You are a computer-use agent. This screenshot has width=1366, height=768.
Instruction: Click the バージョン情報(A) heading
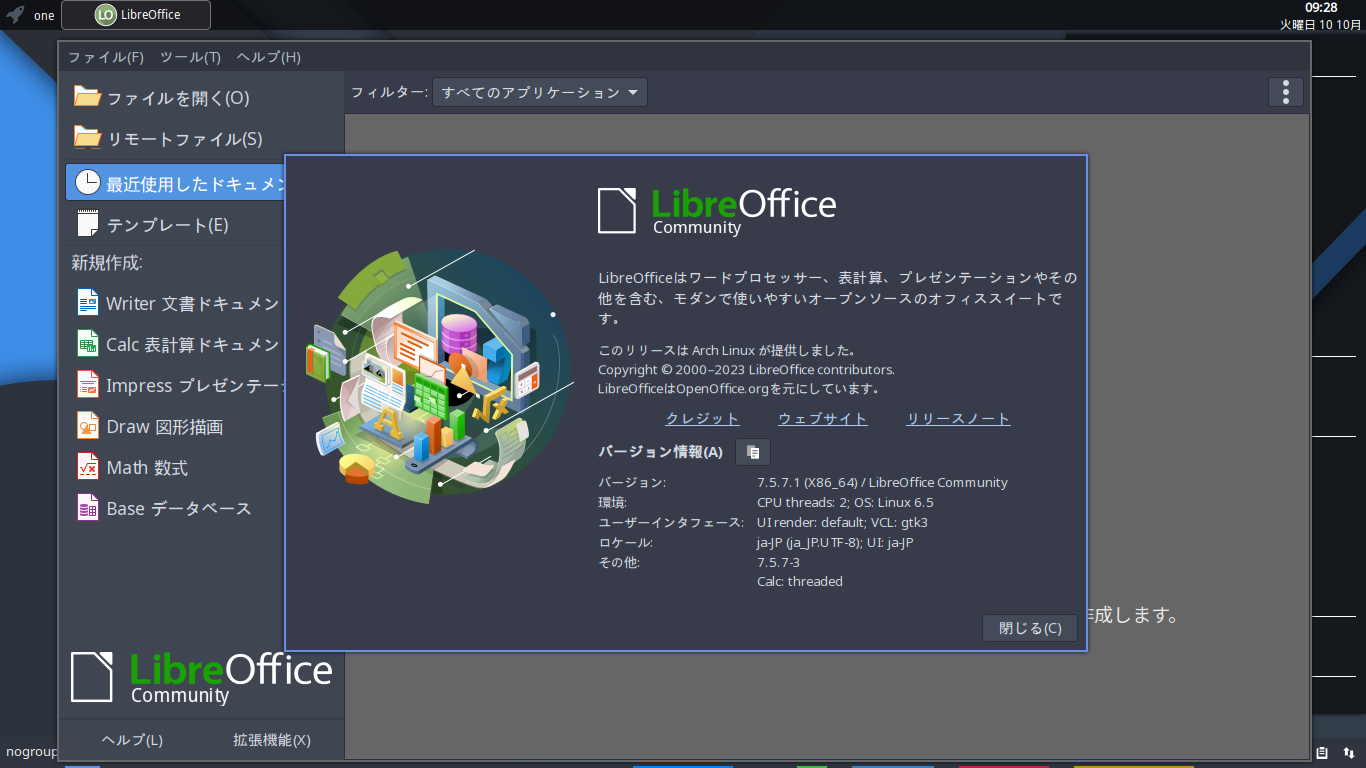pos(660,452)
